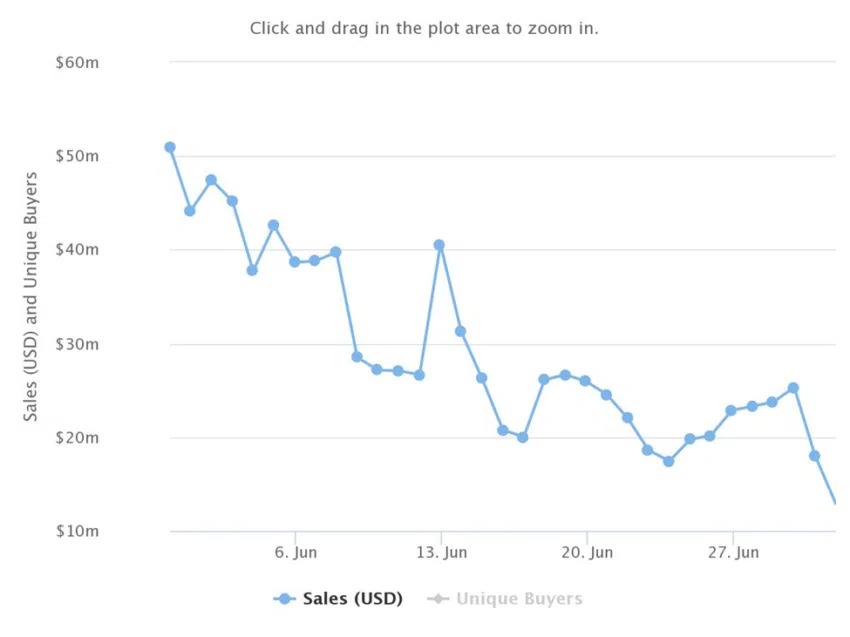Select the data point at 20 Jun
Screen dimensions: 850x637
(585, 381)
